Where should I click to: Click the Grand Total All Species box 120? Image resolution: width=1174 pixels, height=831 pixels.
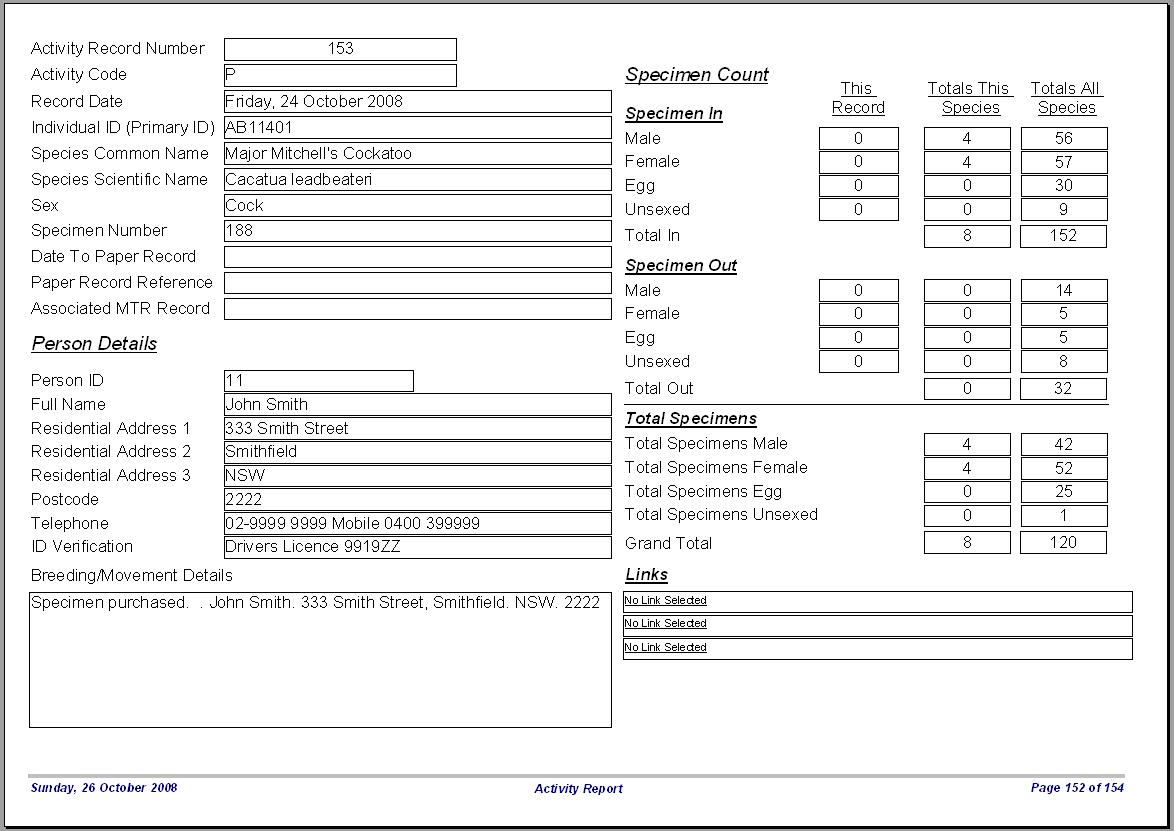click(1063, 543)
